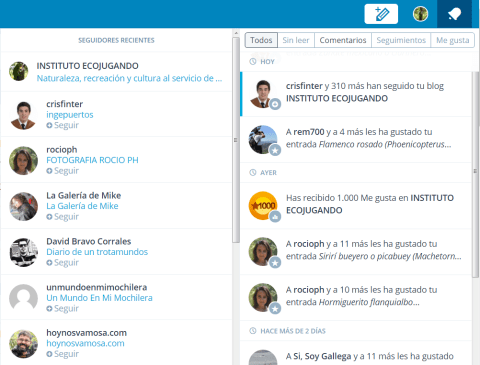Image resolution: width=480 pixels, height=365 pixels.
Task: Switch to the Comentarios tab
Action: point(343,40)
